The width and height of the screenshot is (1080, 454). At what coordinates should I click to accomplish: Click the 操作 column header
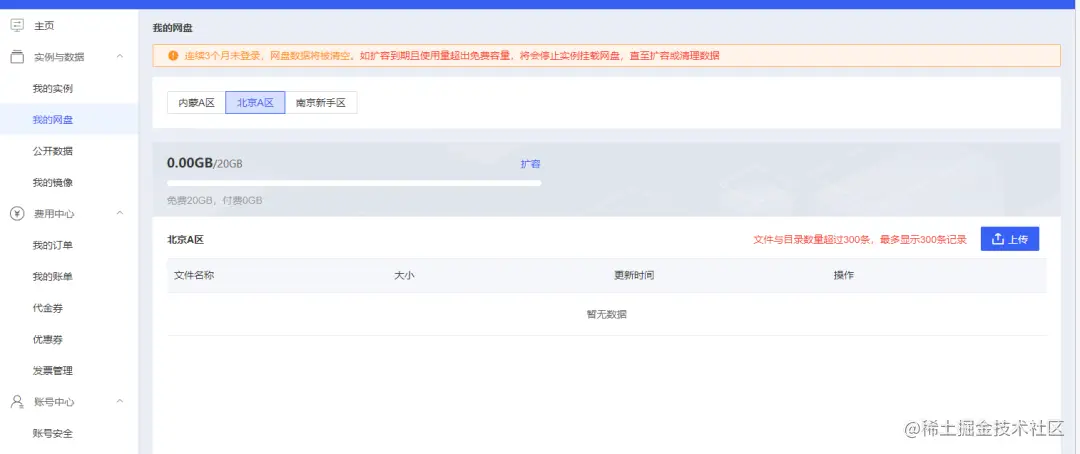coord(844,276)
